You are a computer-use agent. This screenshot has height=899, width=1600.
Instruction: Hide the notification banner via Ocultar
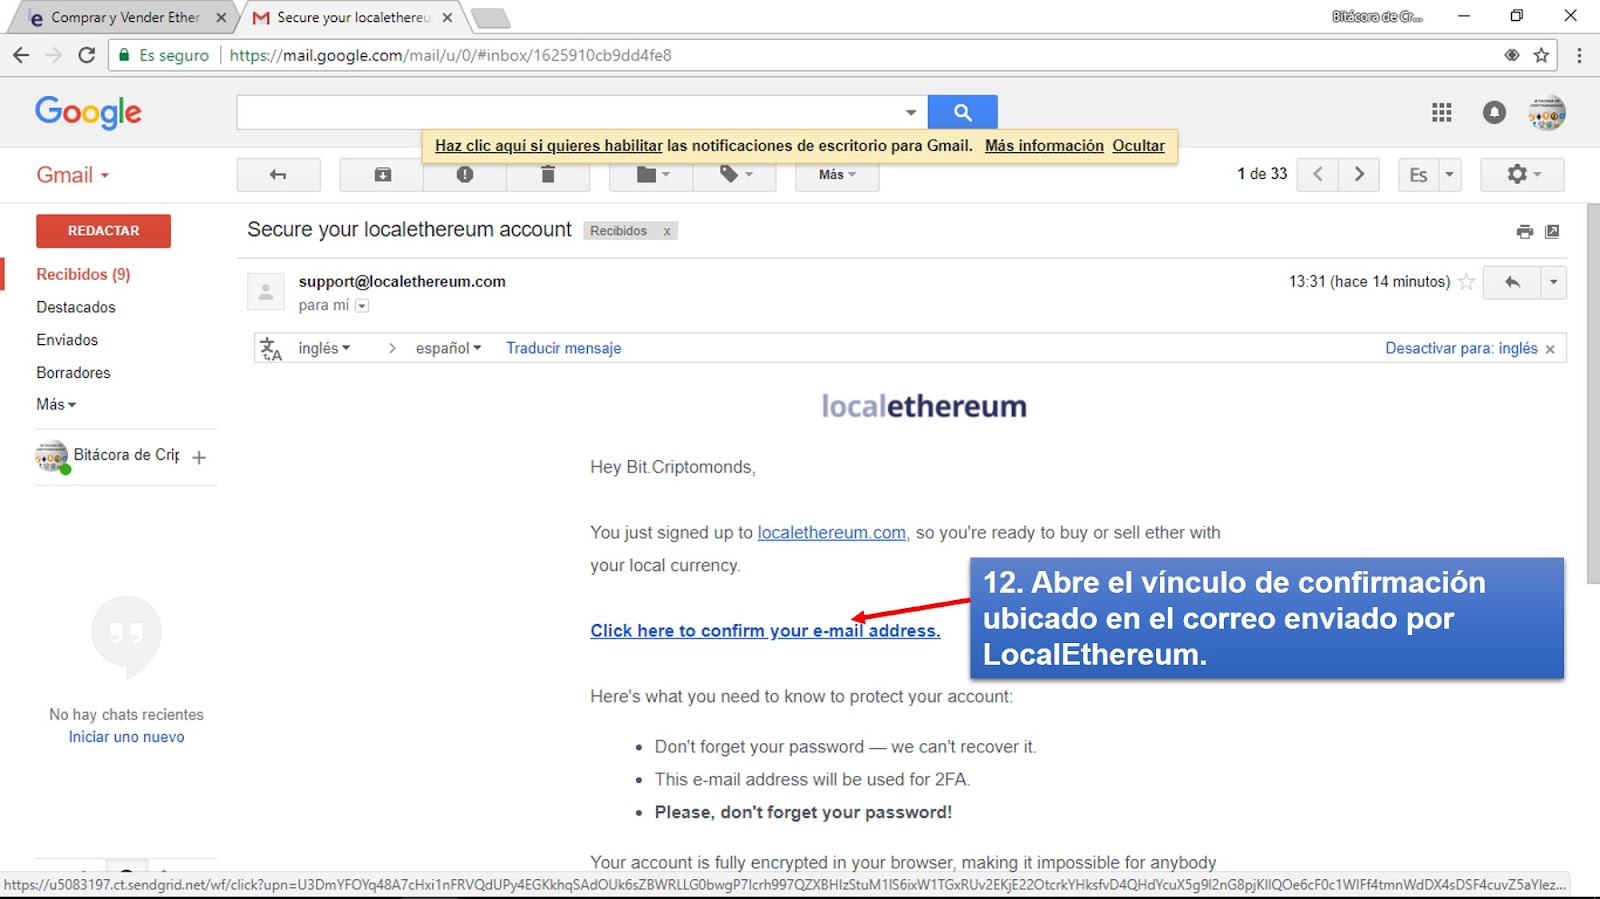[1138, 146]
